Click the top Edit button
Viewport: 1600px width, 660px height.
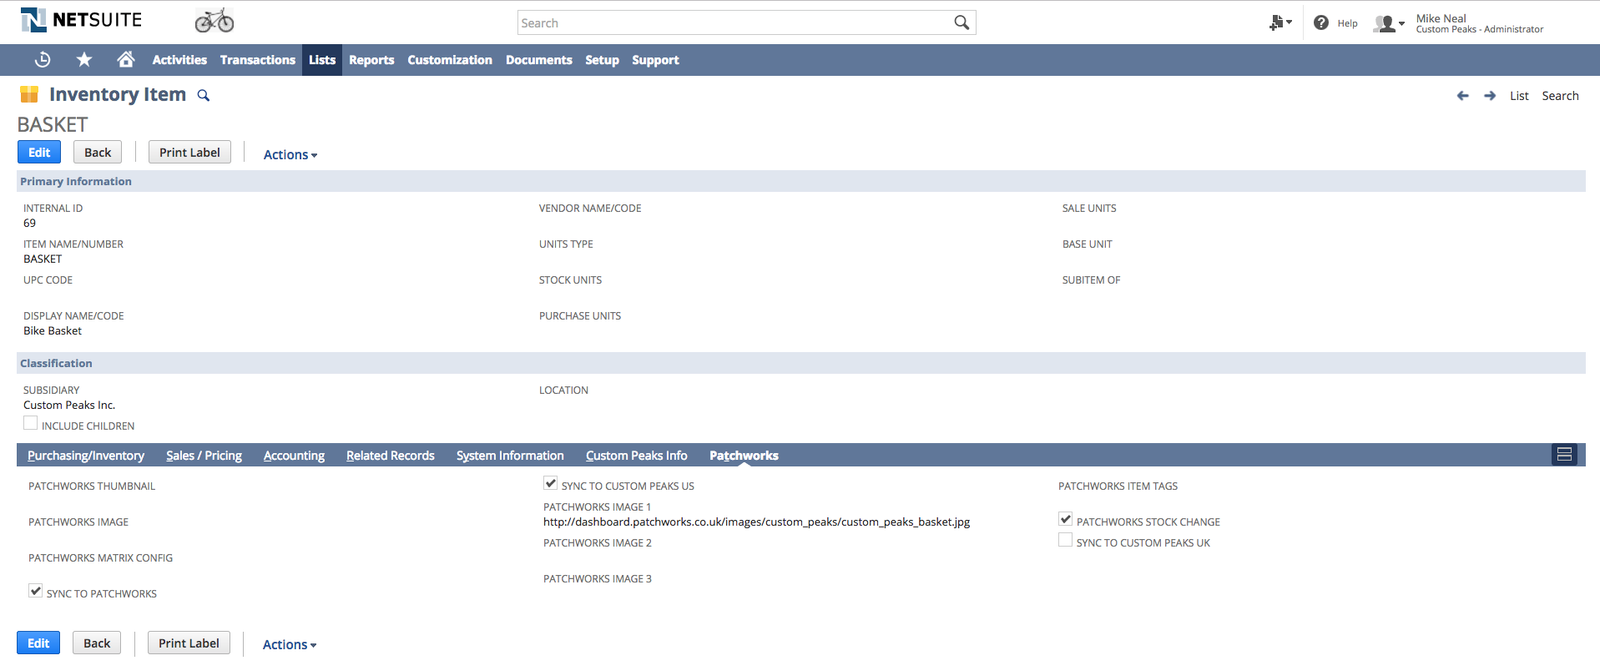pyautogui.click(x=39, y=152)
